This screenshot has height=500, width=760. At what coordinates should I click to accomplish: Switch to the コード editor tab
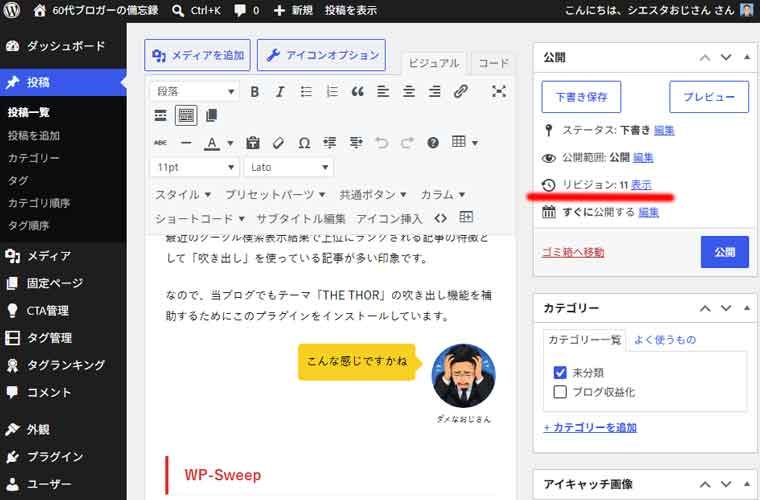point(493,63)
